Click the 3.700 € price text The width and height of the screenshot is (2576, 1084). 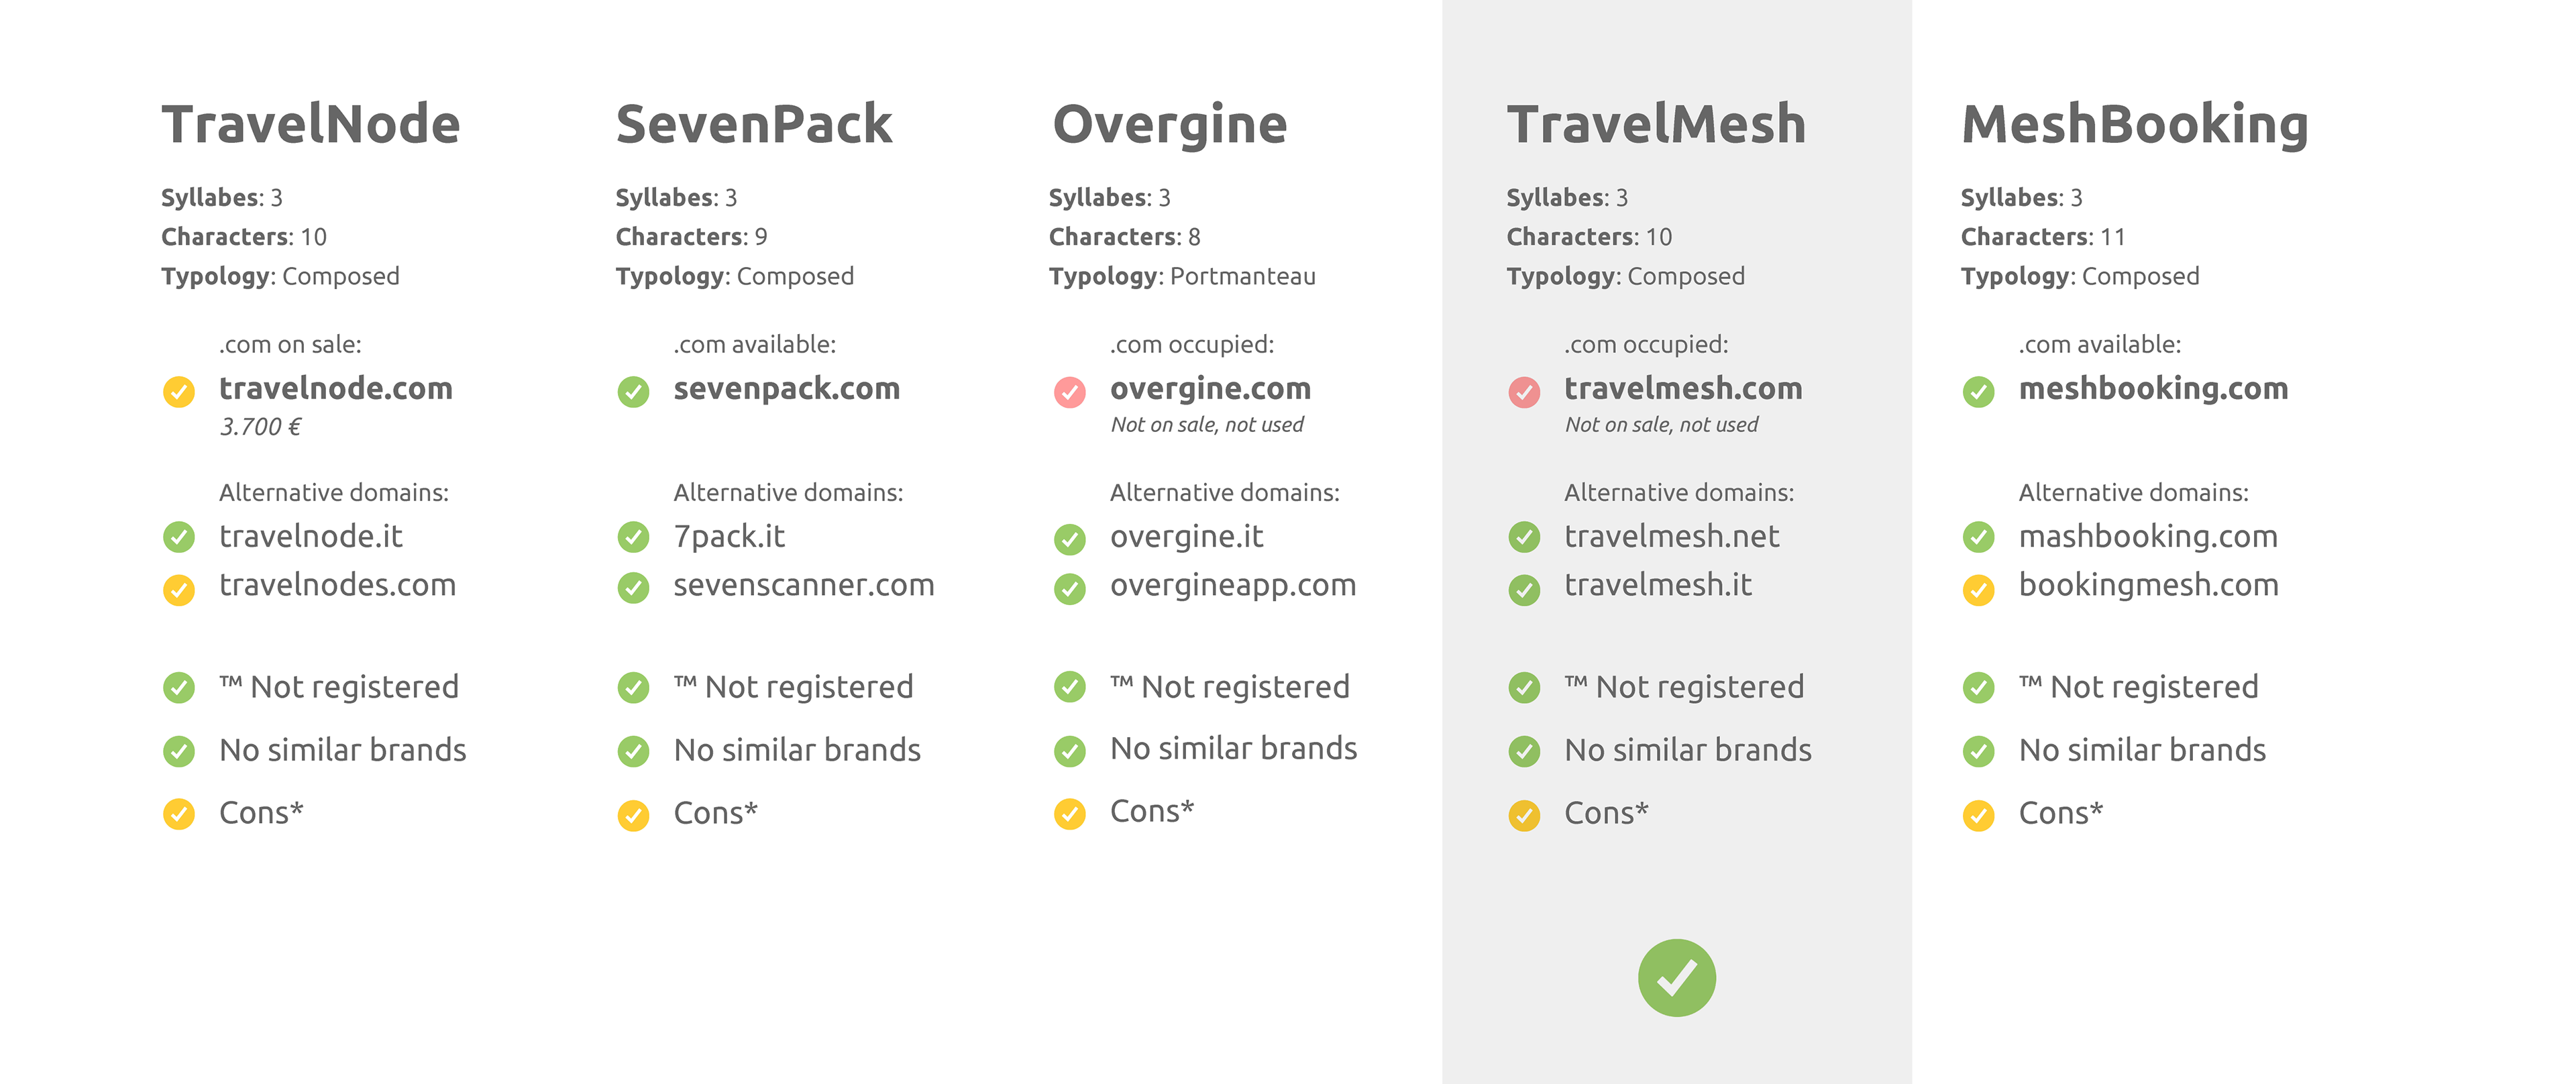[261, 427]
